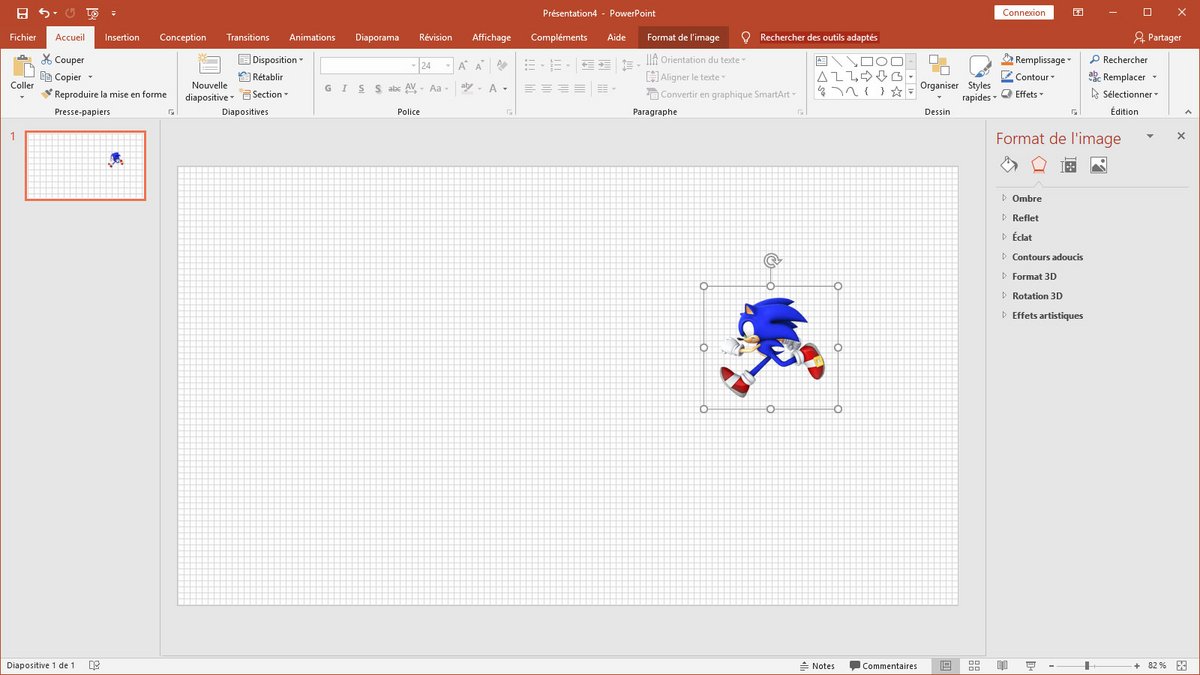The height and width of the screenshot is (675, 1200).
Task: Toggle strikethrough formatting
Action: pos(396,89)
